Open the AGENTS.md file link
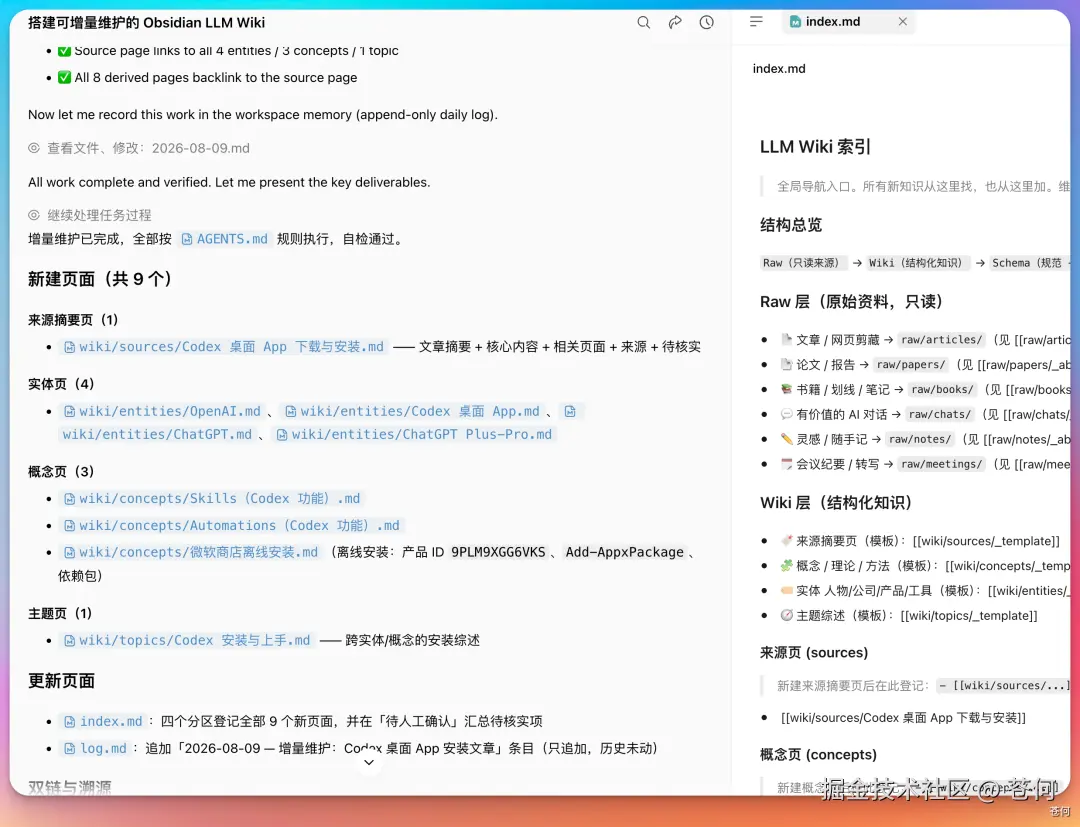Screen dimensions: 1080x827 225,239
